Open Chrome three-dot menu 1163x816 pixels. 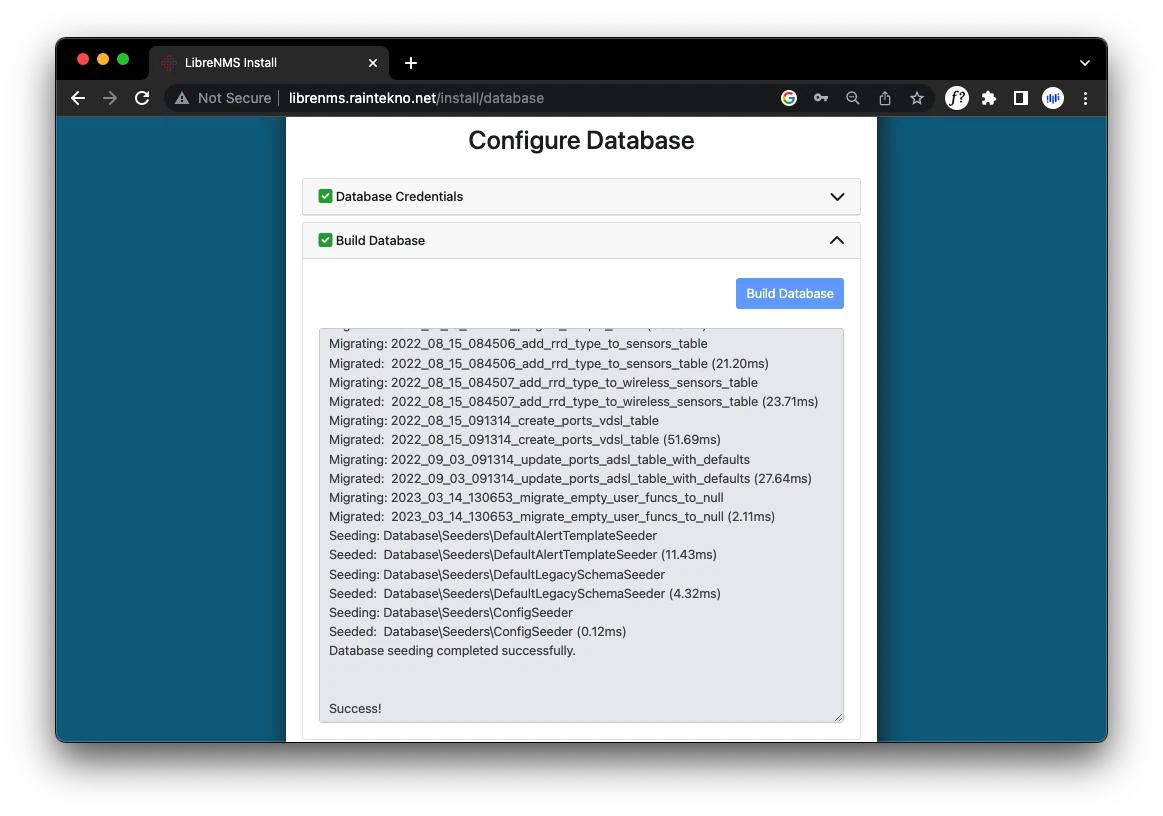(1085, 98)
